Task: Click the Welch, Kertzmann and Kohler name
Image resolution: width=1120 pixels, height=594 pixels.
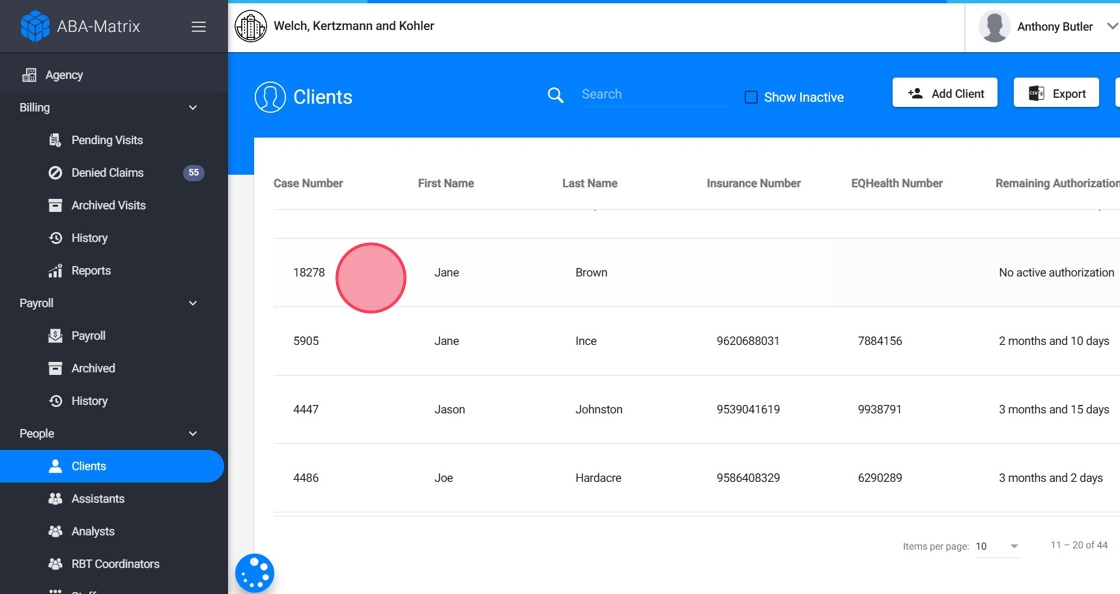Action: [x=354, y=26]
